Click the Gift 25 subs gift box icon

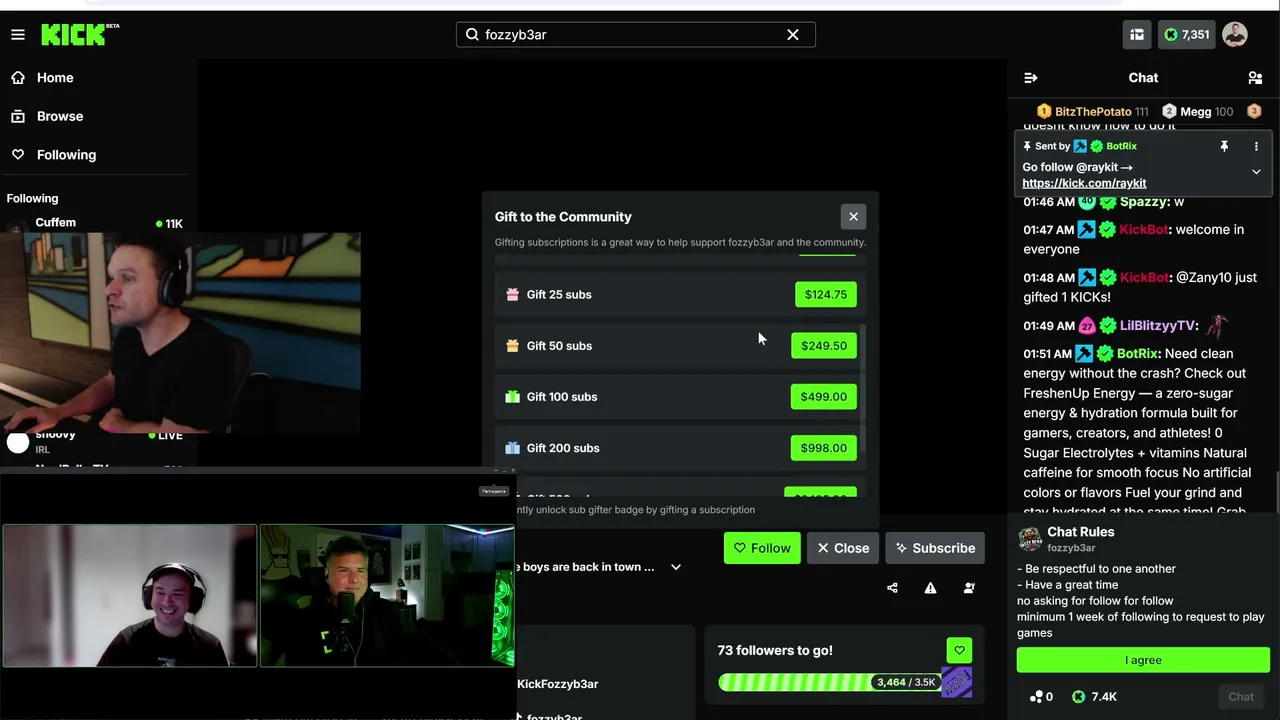513,295
